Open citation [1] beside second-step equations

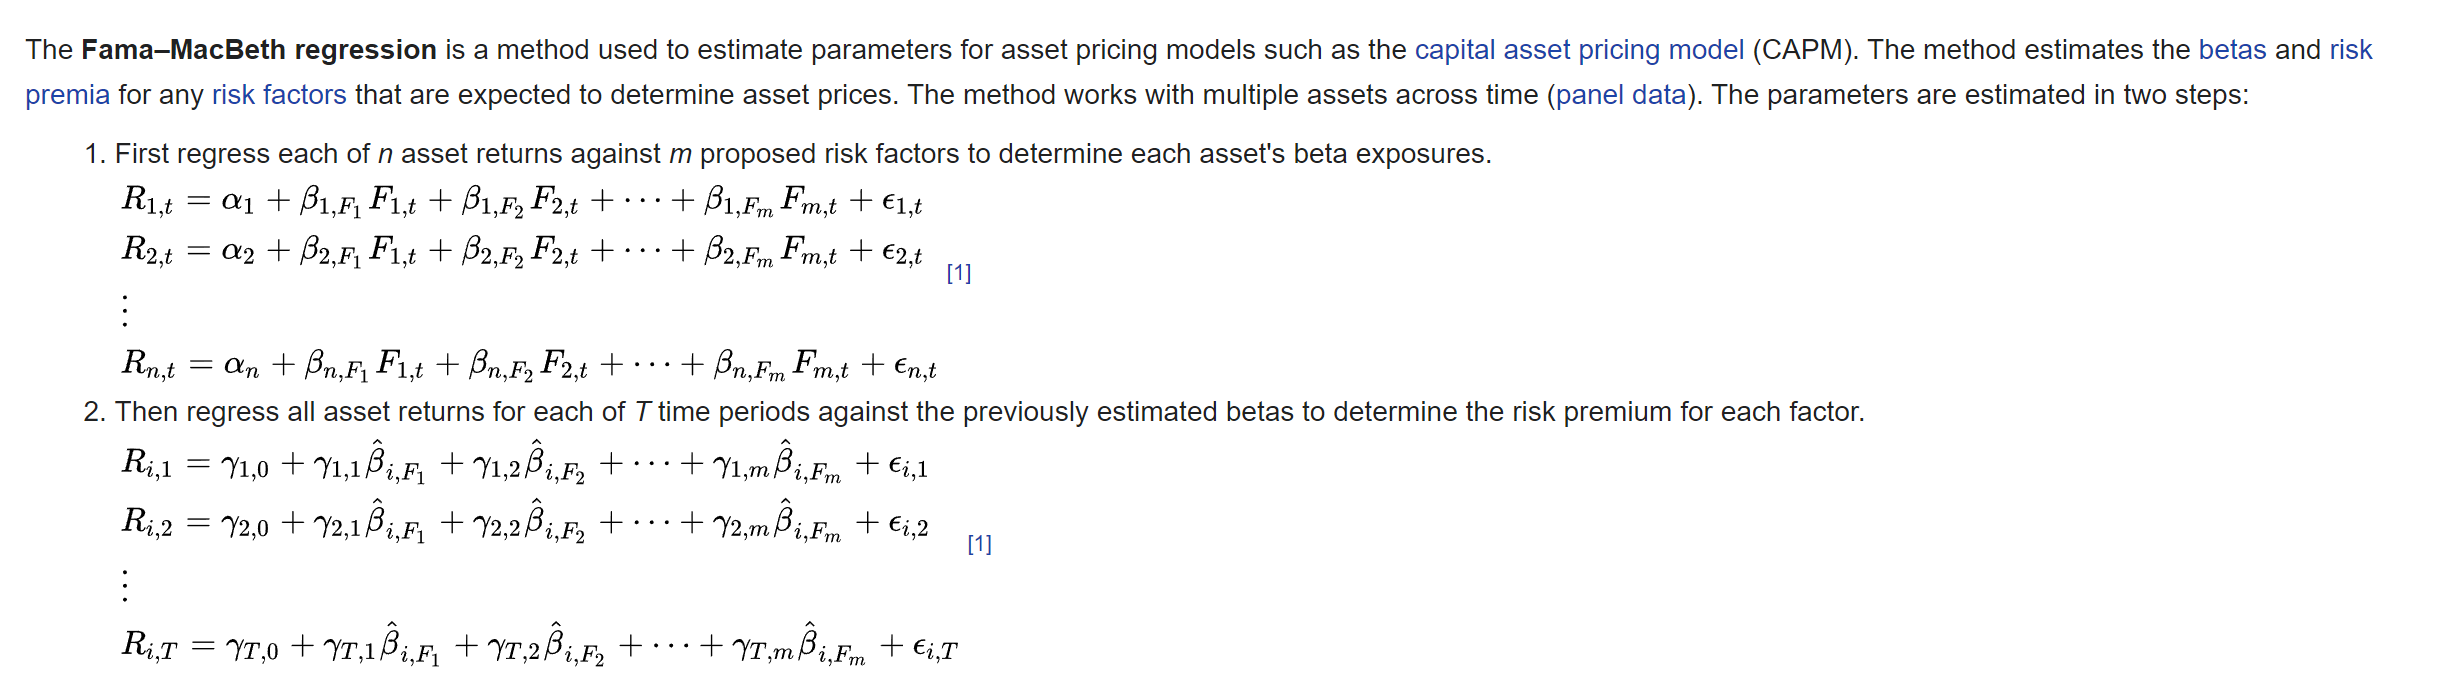[x=980, y=544]
